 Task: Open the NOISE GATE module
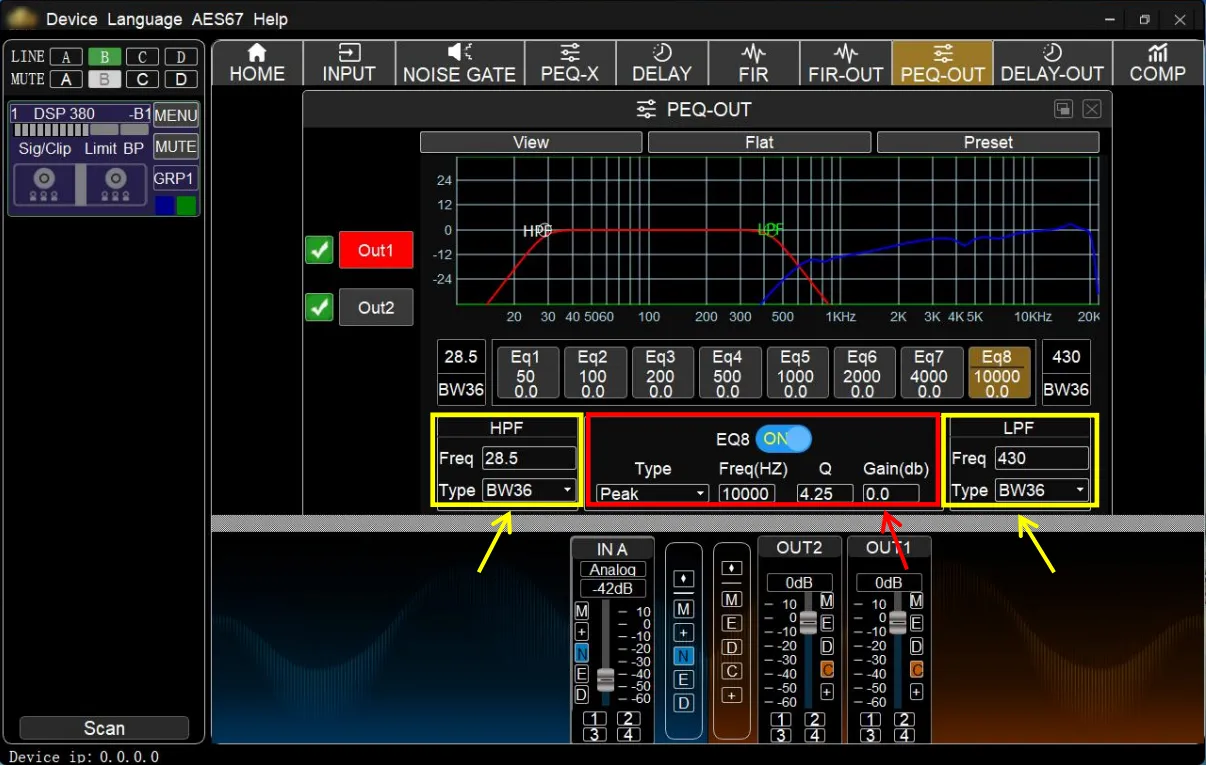click(x=459, y=63)
